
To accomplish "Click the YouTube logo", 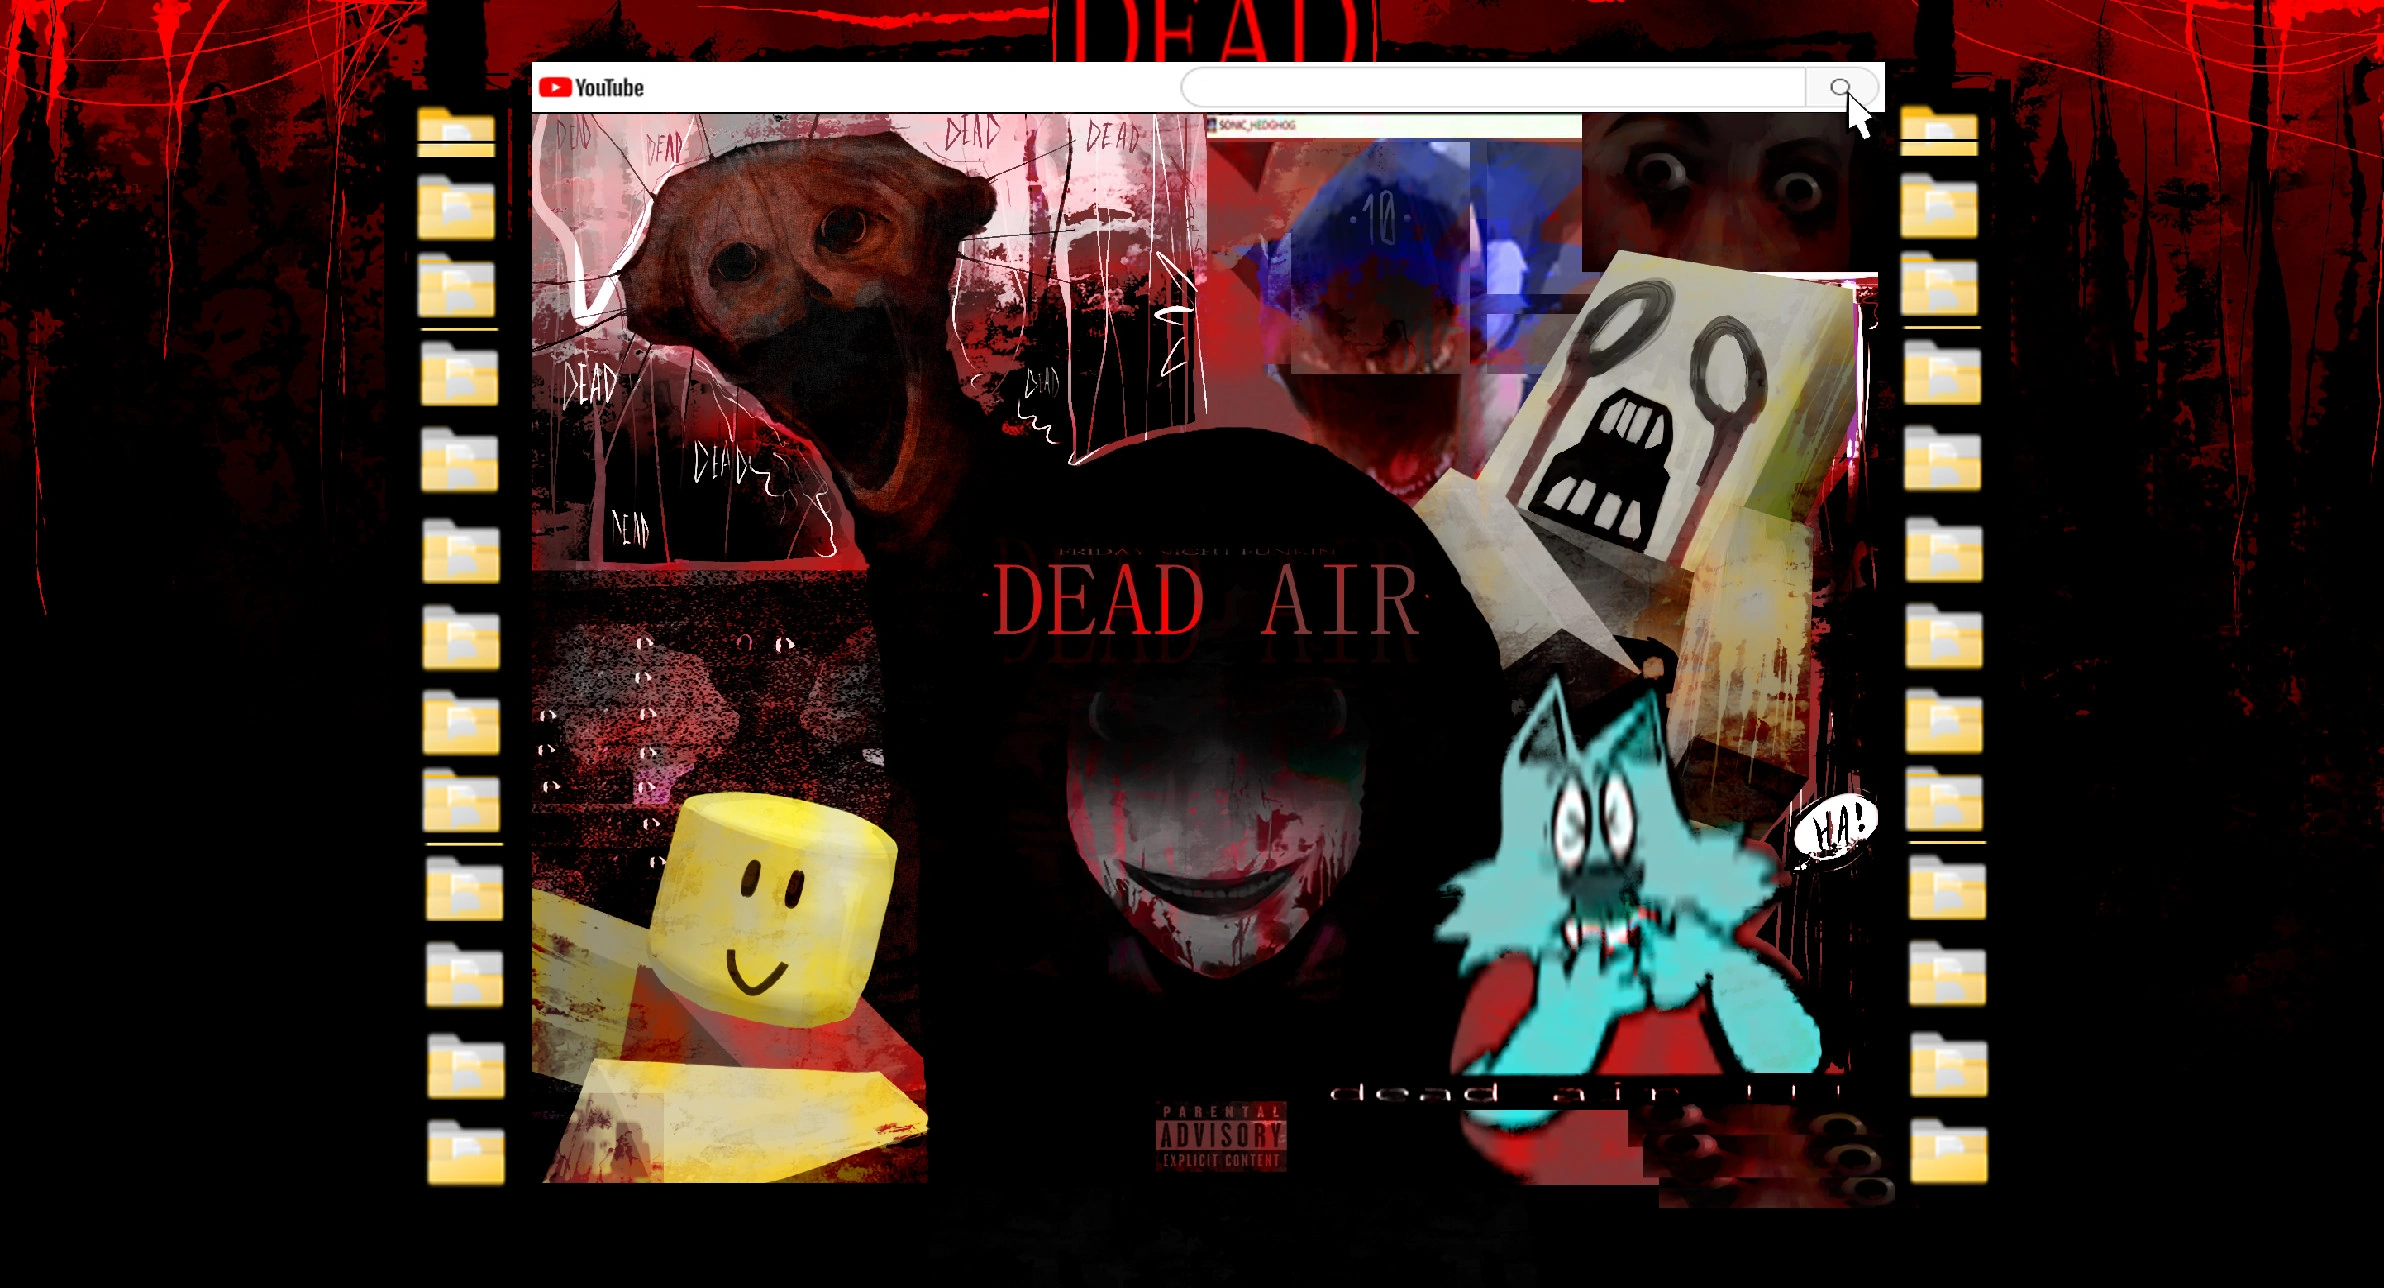I will click(591, 88).
